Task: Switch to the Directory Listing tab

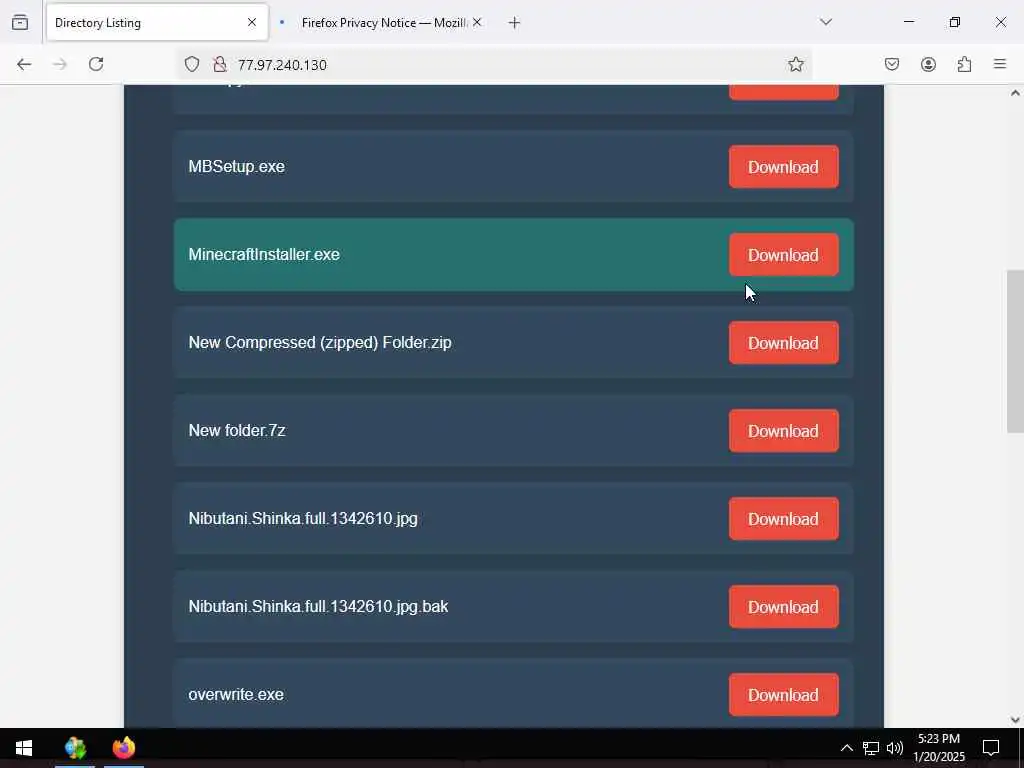Action: [157, 23]
